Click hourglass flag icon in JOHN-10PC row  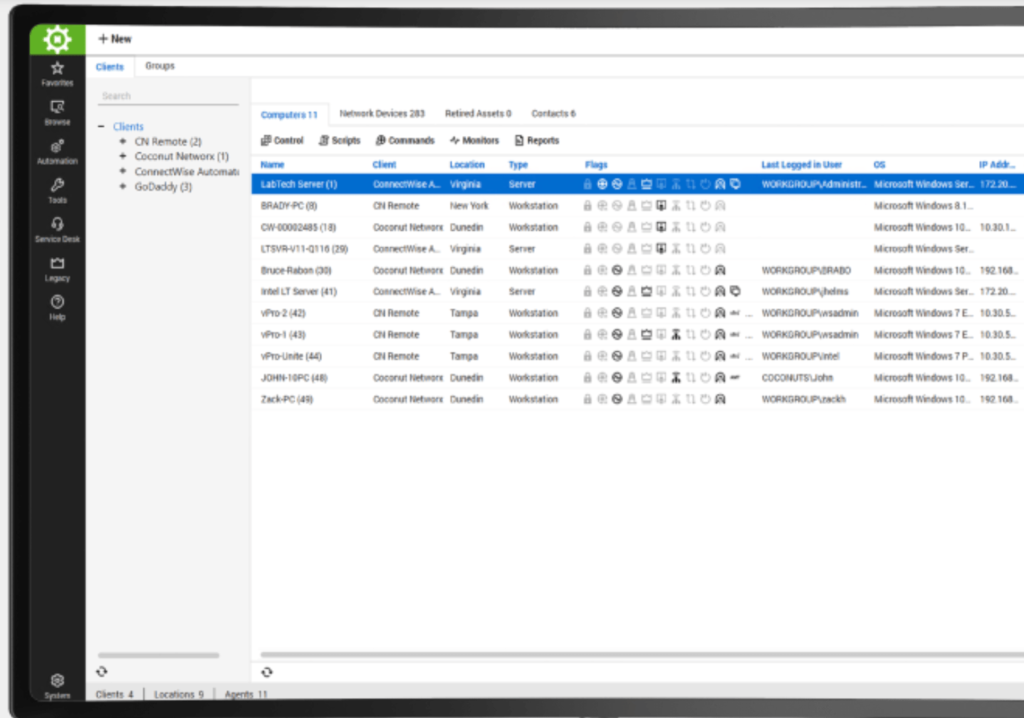click(x=676, y=378)
